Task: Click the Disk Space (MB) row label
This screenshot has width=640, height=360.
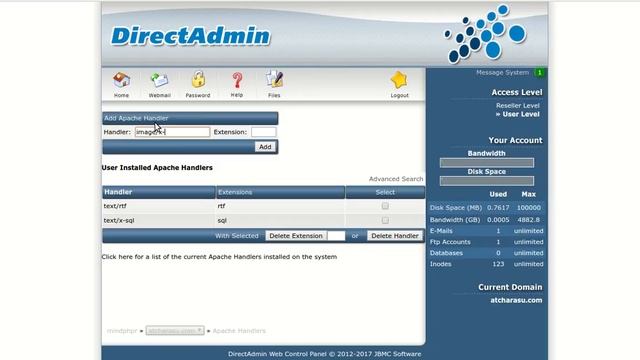Action: (x=456, y=208)
